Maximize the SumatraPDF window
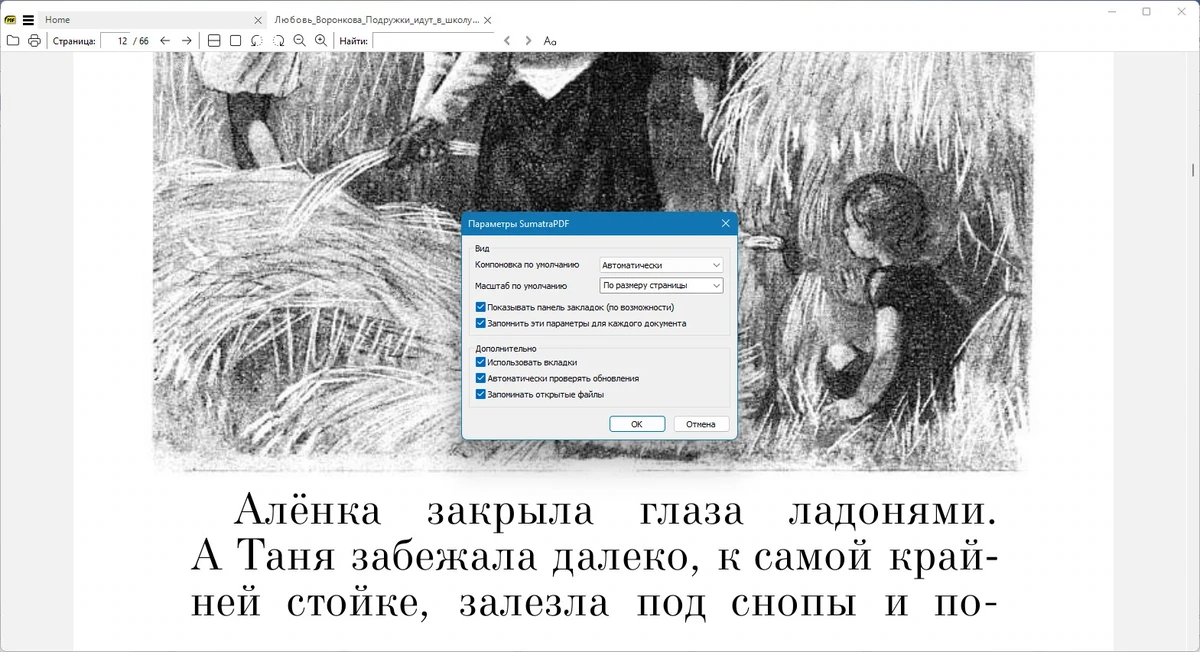Viewport: 1200px width, 652px height. click(x=1146, y=12)
